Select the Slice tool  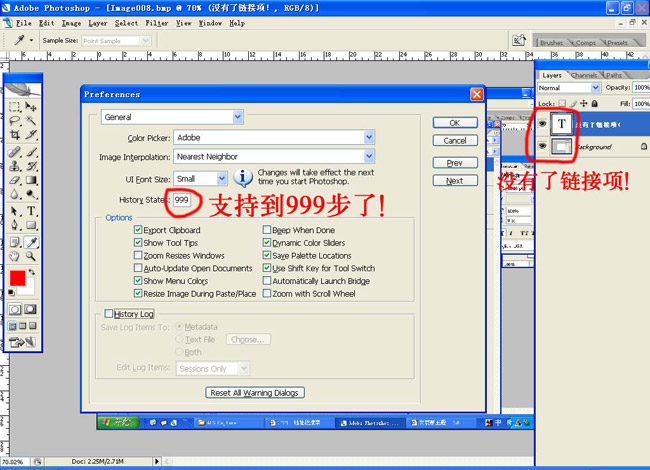(31, 134)
